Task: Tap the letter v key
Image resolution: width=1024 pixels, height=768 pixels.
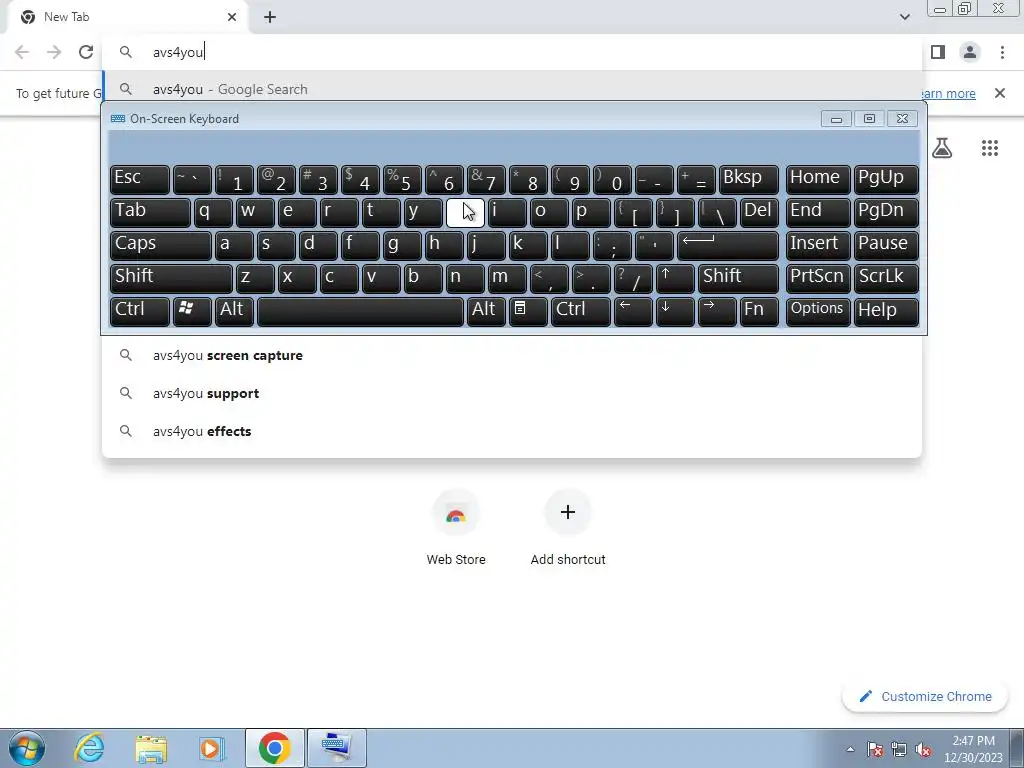Action: tap(381, 278)
